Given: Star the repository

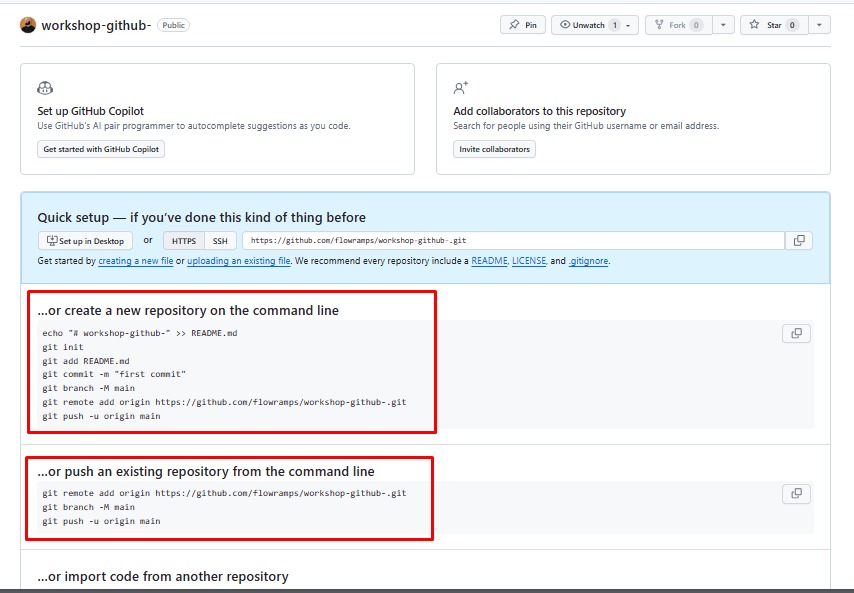Looking at the screenshot, I should click(774, 25).
